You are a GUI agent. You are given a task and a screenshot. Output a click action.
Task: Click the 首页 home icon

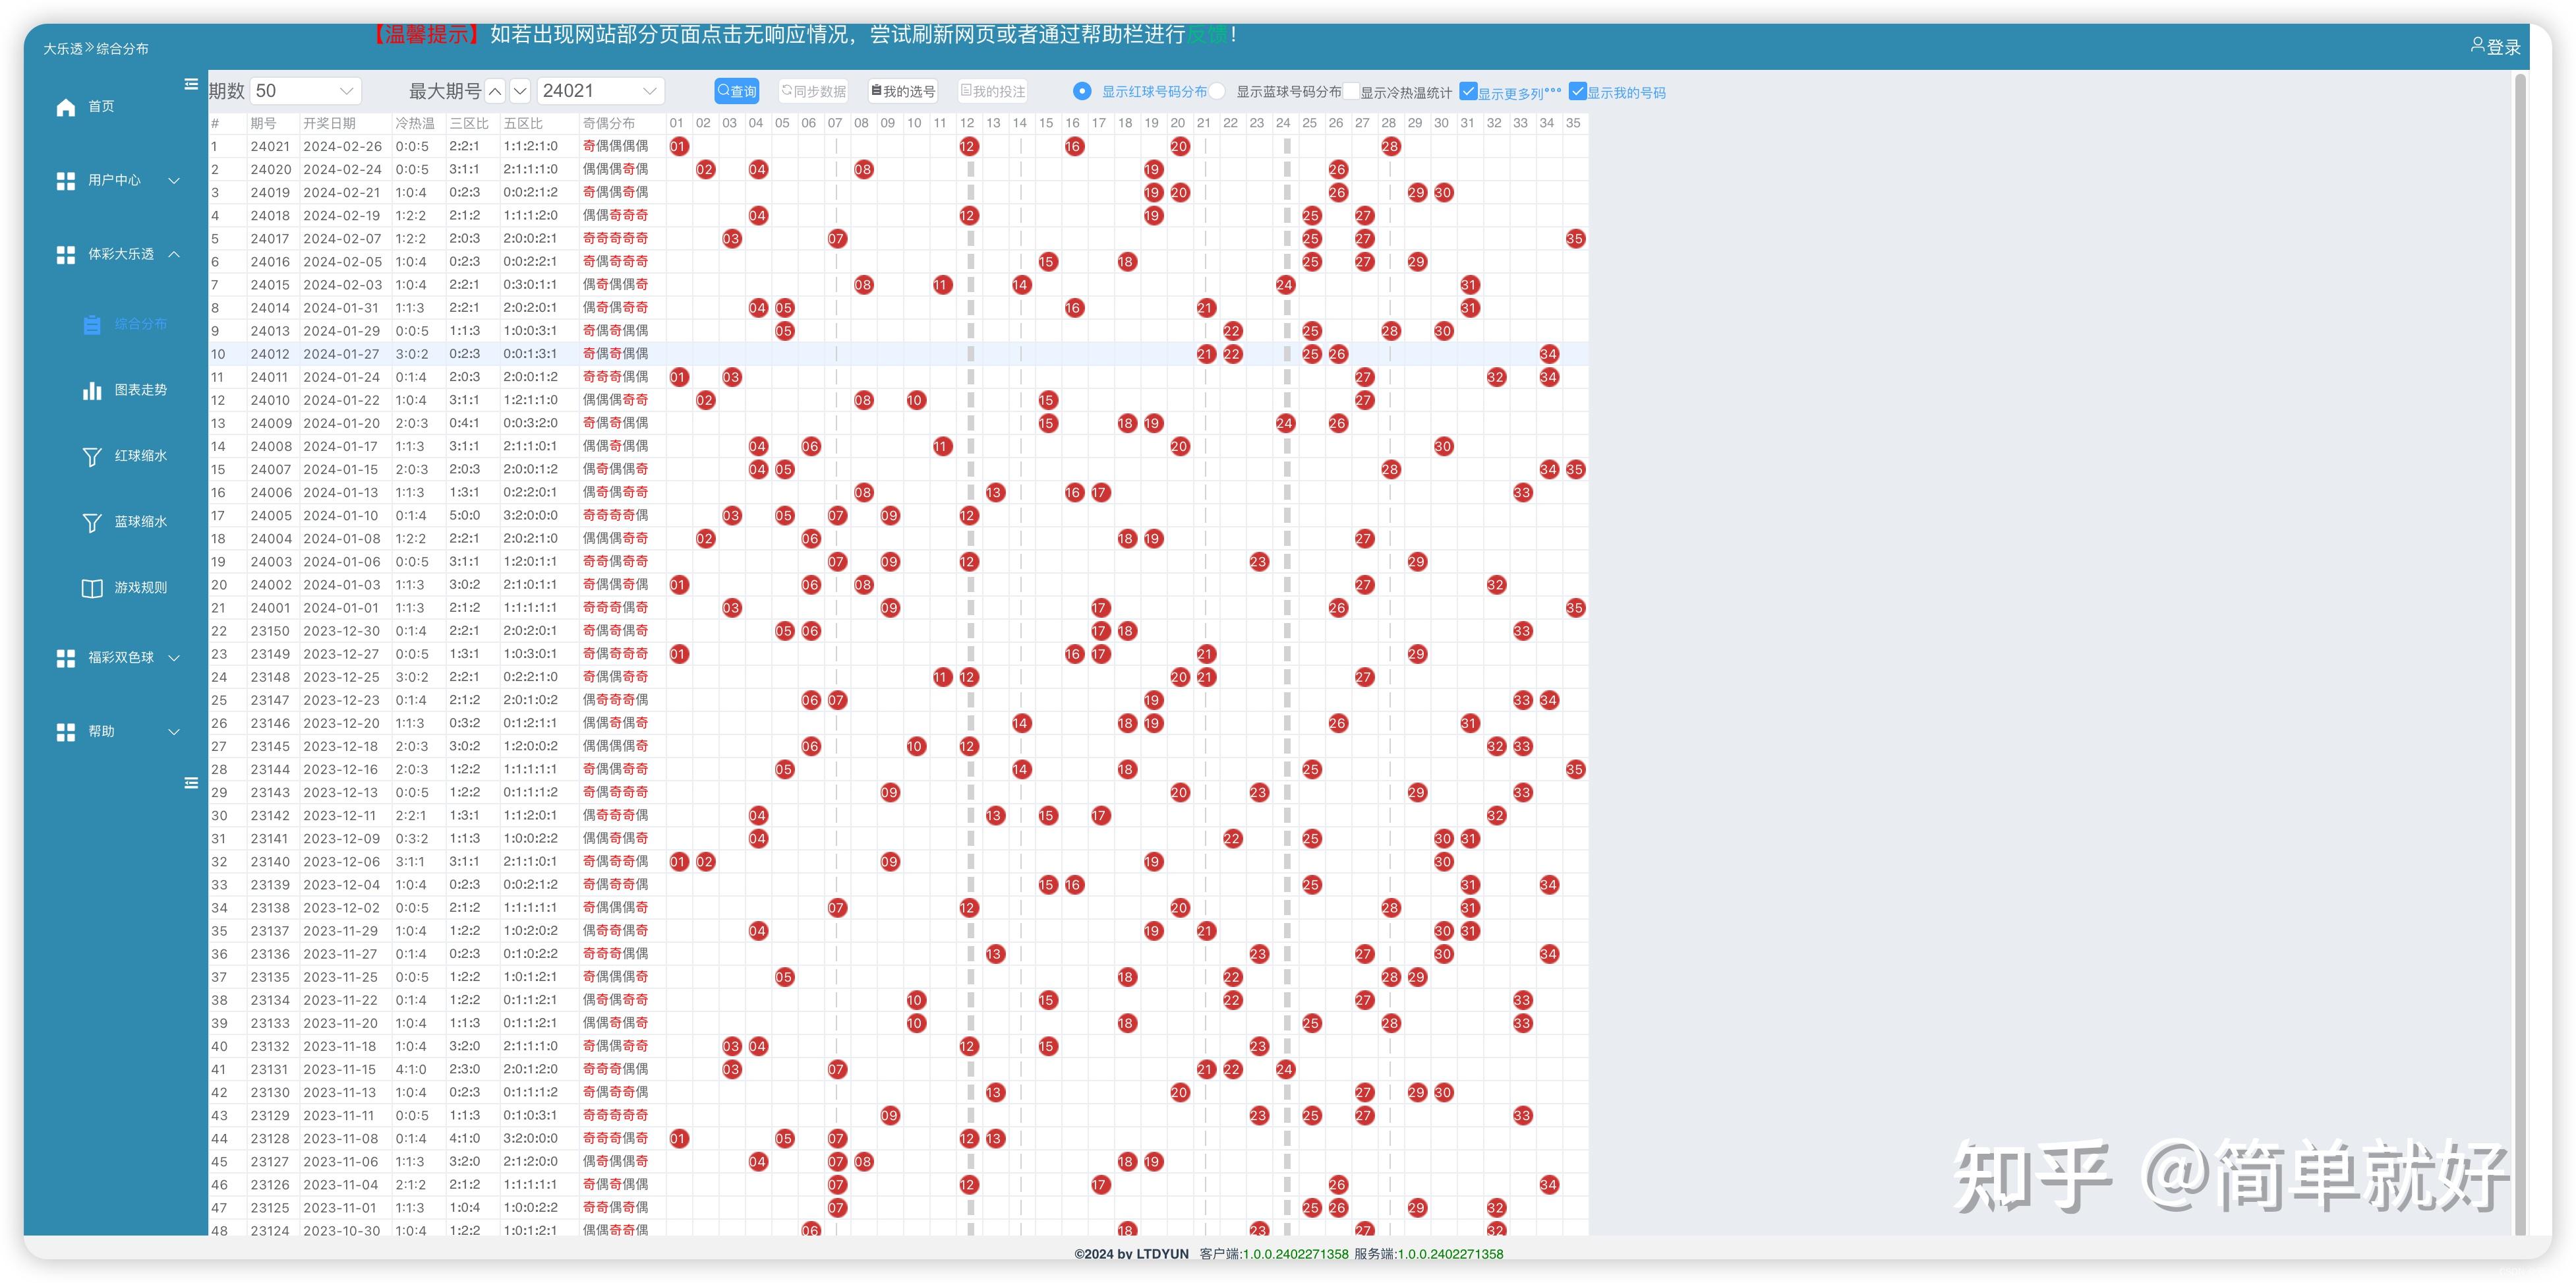[66, 107]
